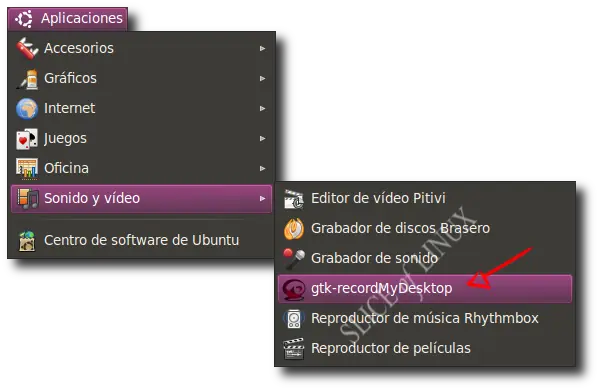Screen dimensions: 599x390
Task: Launch Grabador de discos Brasero
Action: point(425,228)
